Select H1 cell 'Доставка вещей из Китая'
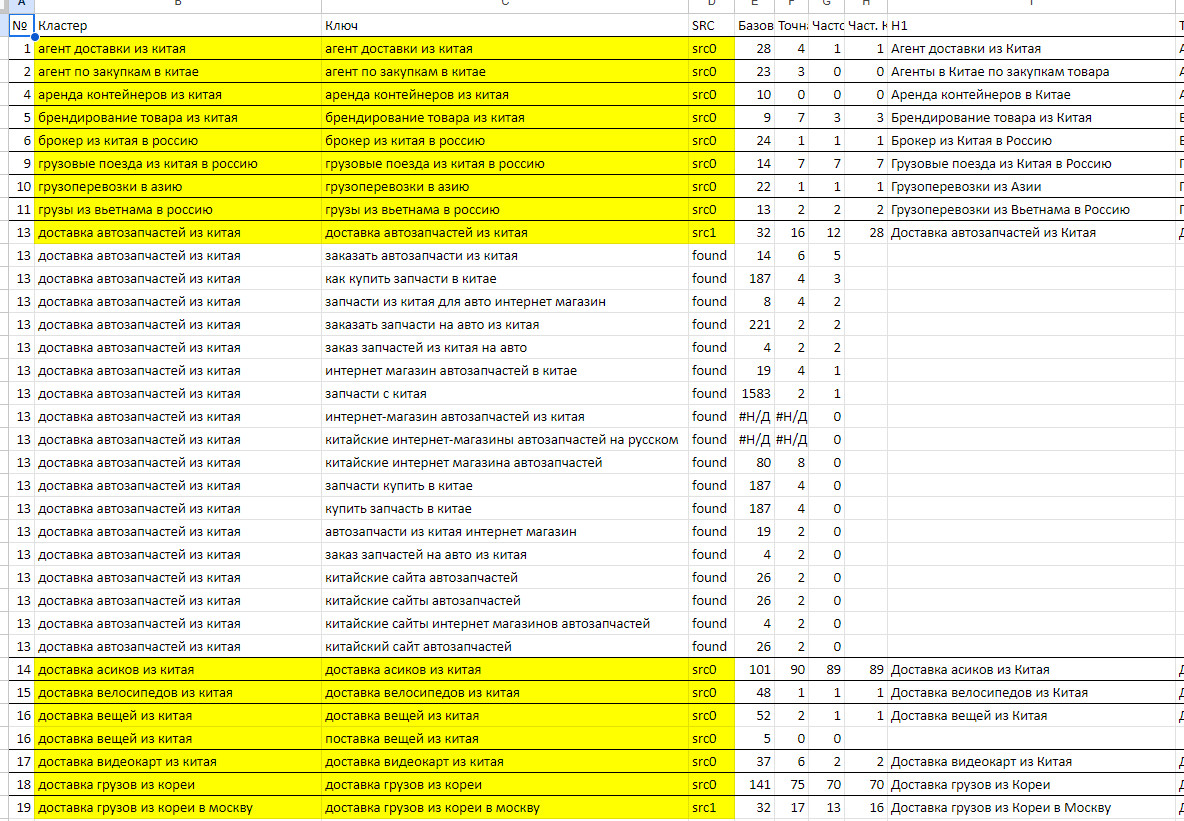Screen dimensions: 1184x821 (1031, 716)
